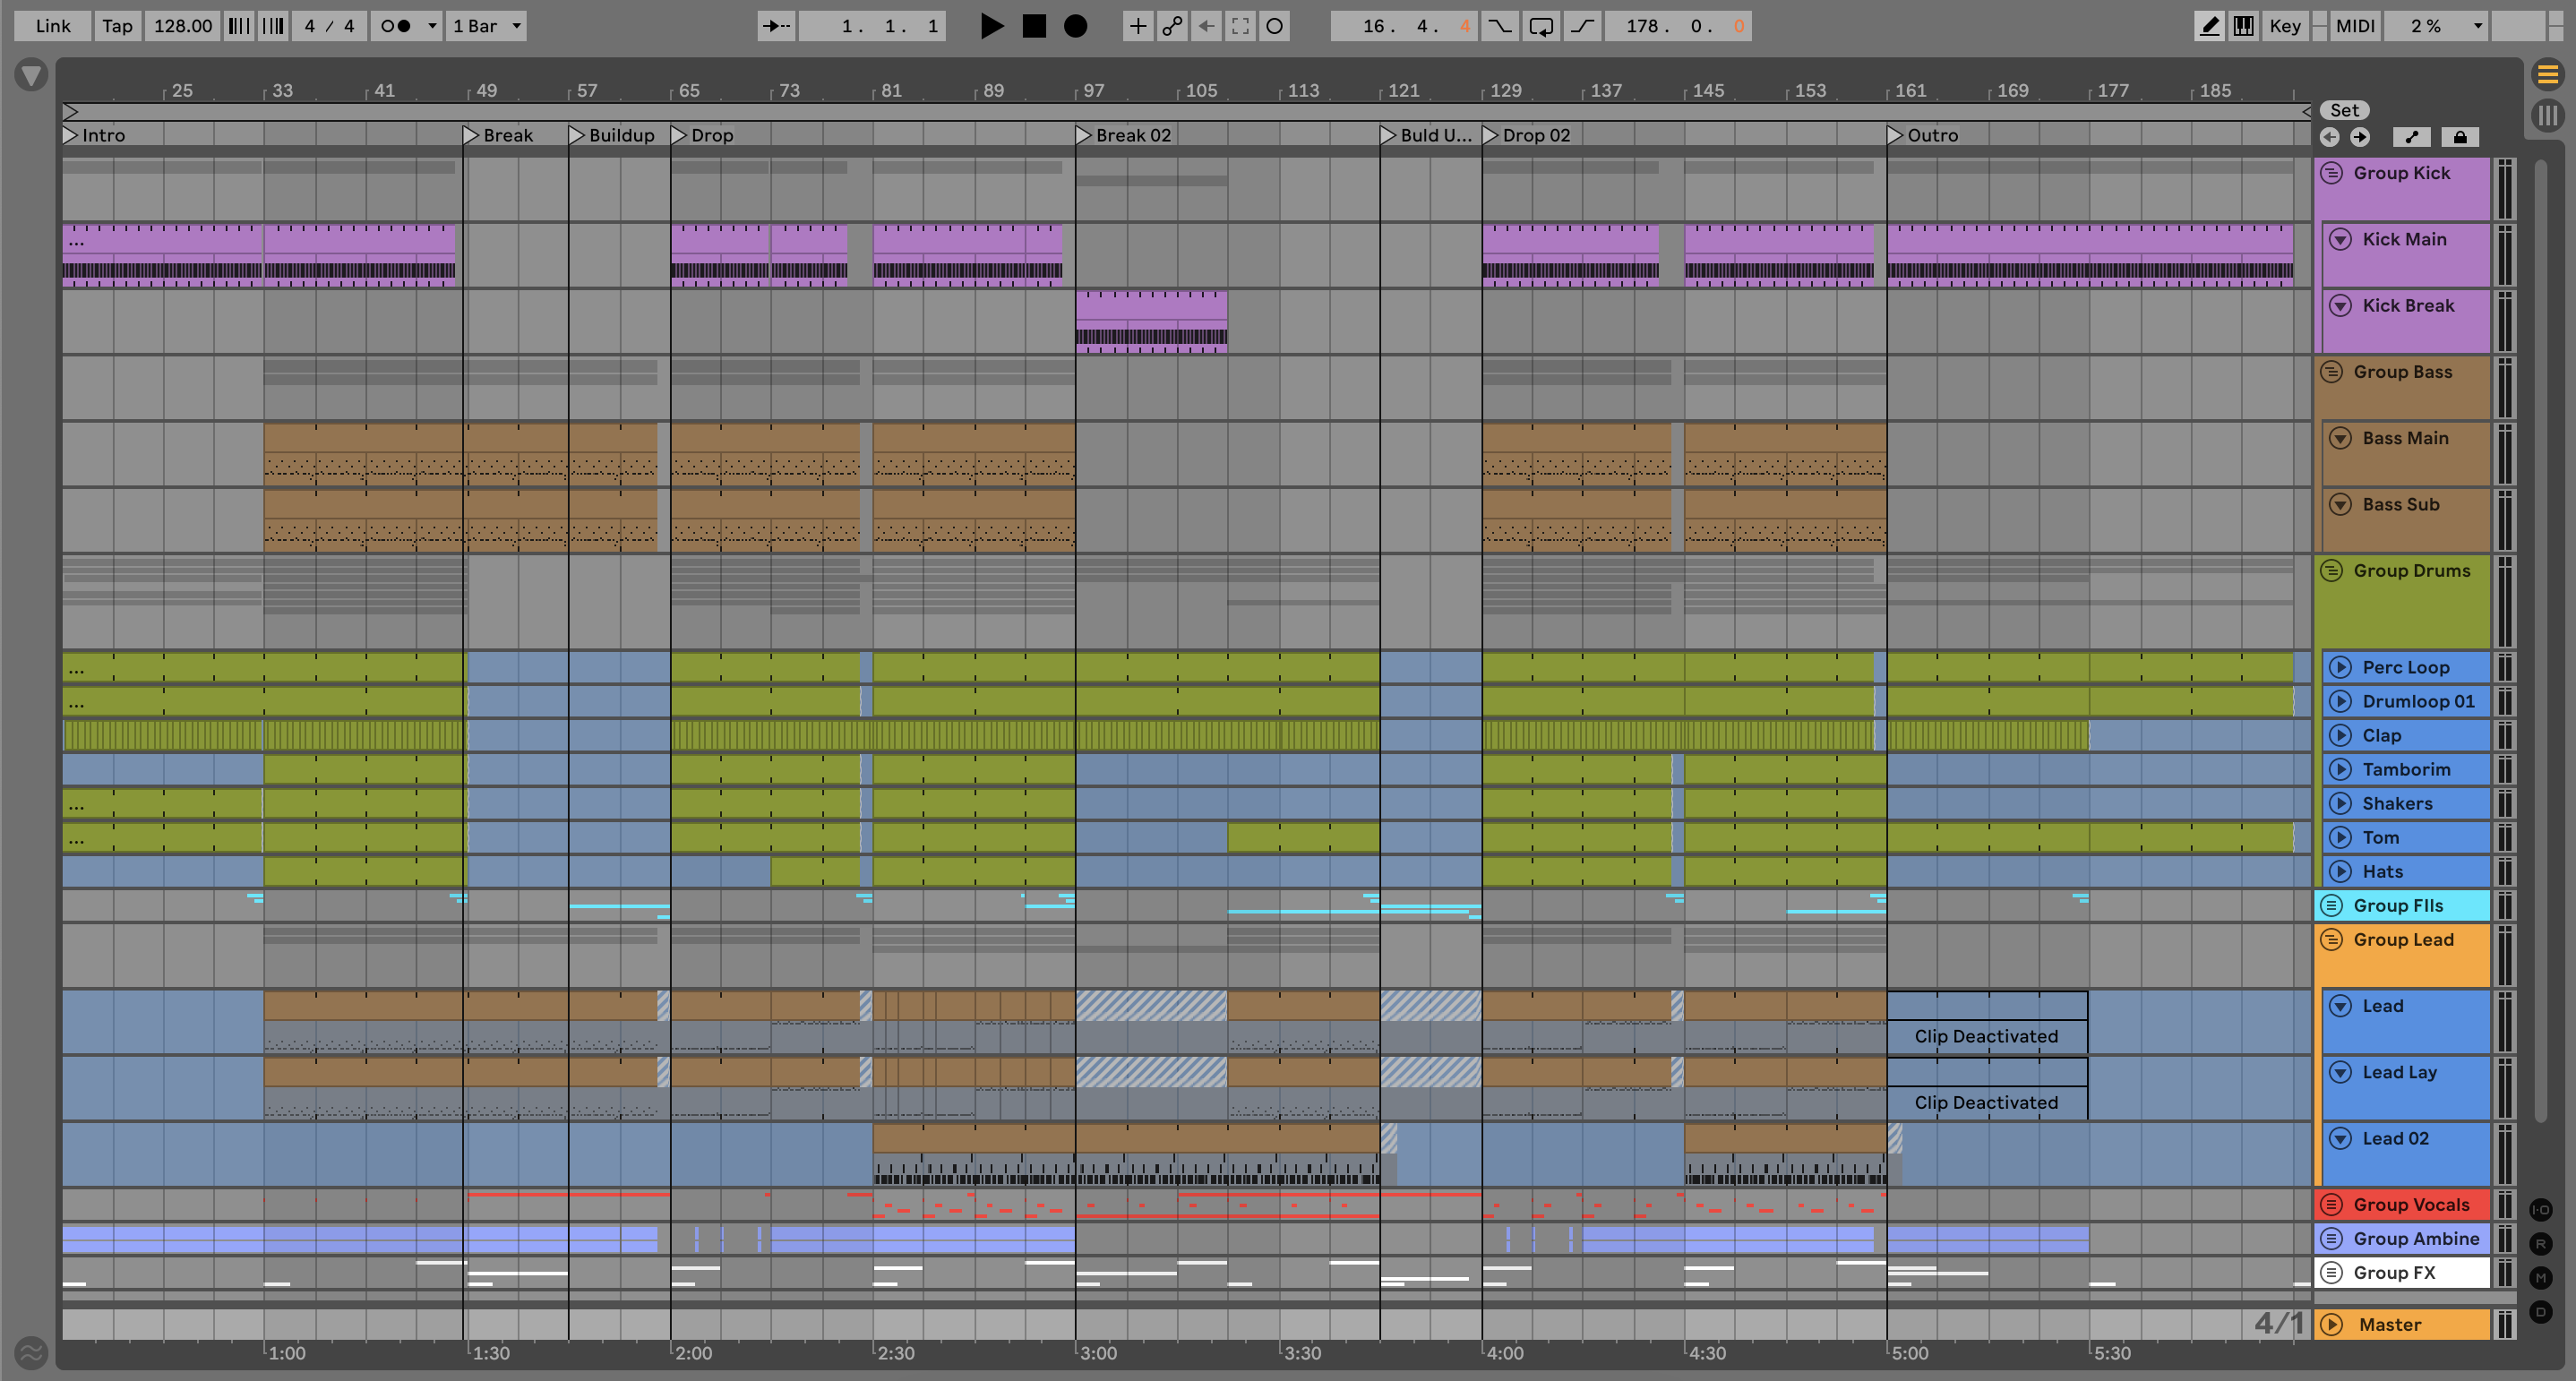This screenshot has width=2576, height=1381.
Task: Toggle the metronome button
Action: tap(396, 26)
